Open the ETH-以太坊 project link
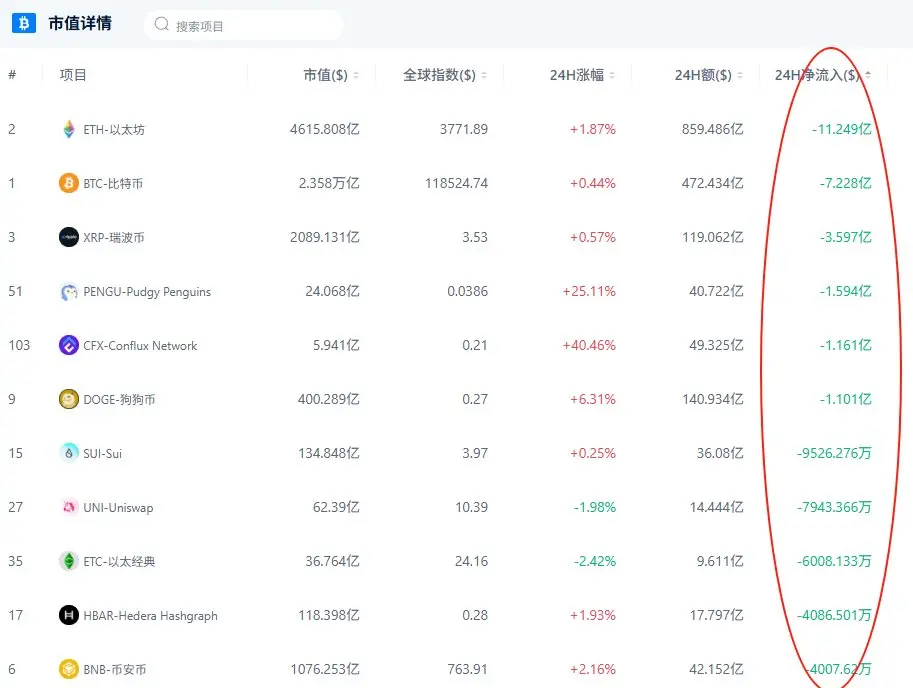 (x=114, y=129)
